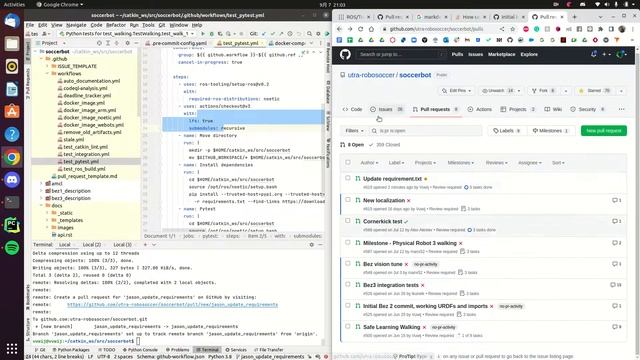
Task: Open Milestones button near search
Action: pos(550,131)
